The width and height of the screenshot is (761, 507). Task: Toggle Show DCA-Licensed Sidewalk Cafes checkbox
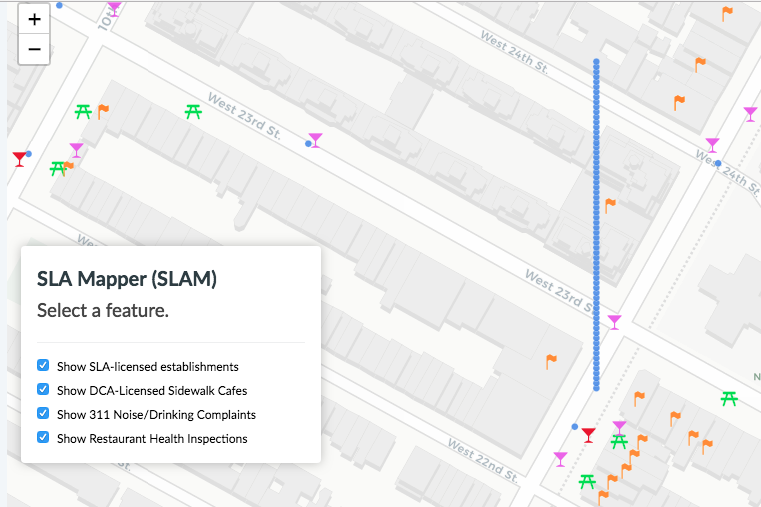click(x=43, y=390)
